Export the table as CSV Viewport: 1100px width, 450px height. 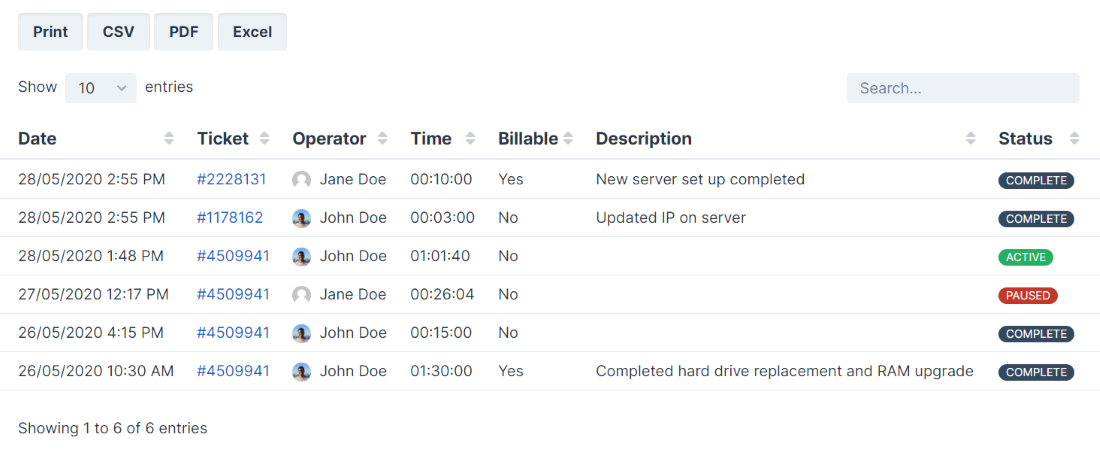[x=119, y=32]
